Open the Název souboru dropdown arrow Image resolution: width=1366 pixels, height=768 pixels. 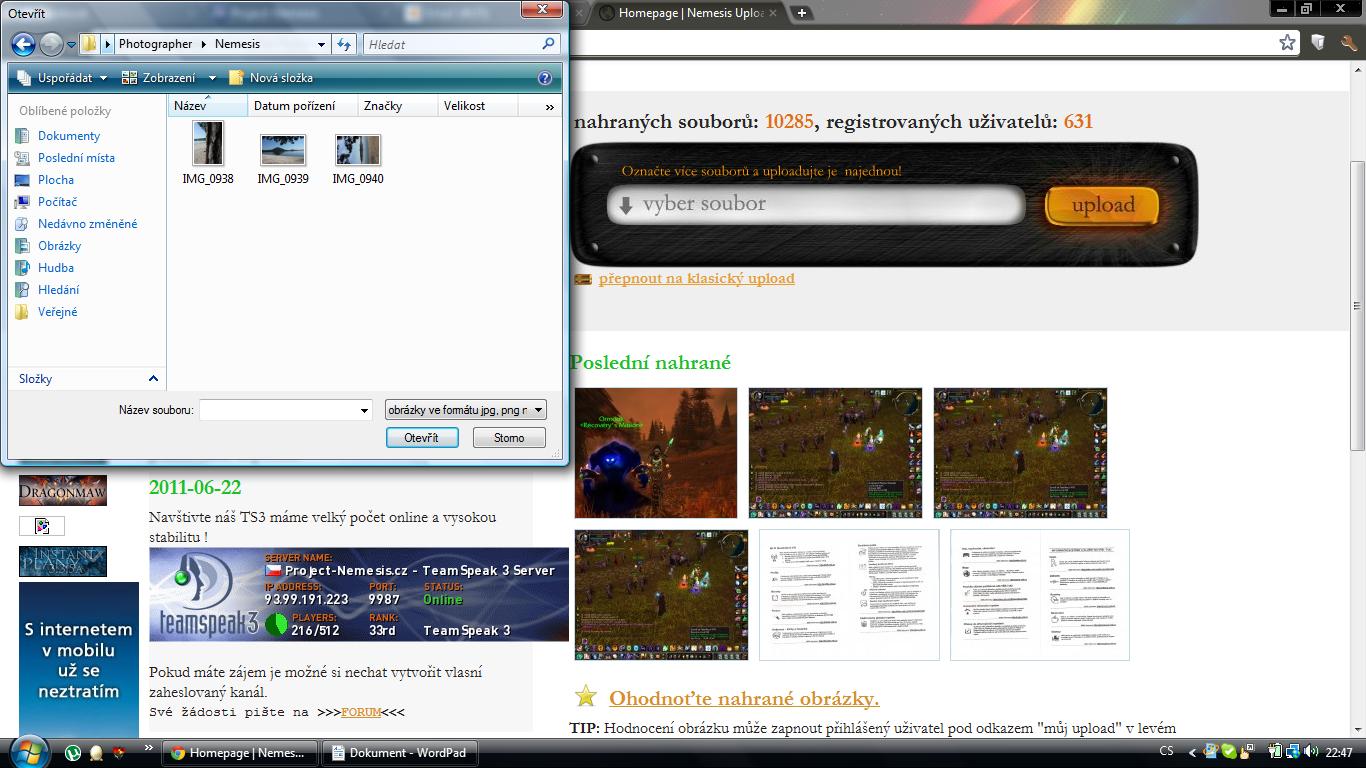click(365, 410)
